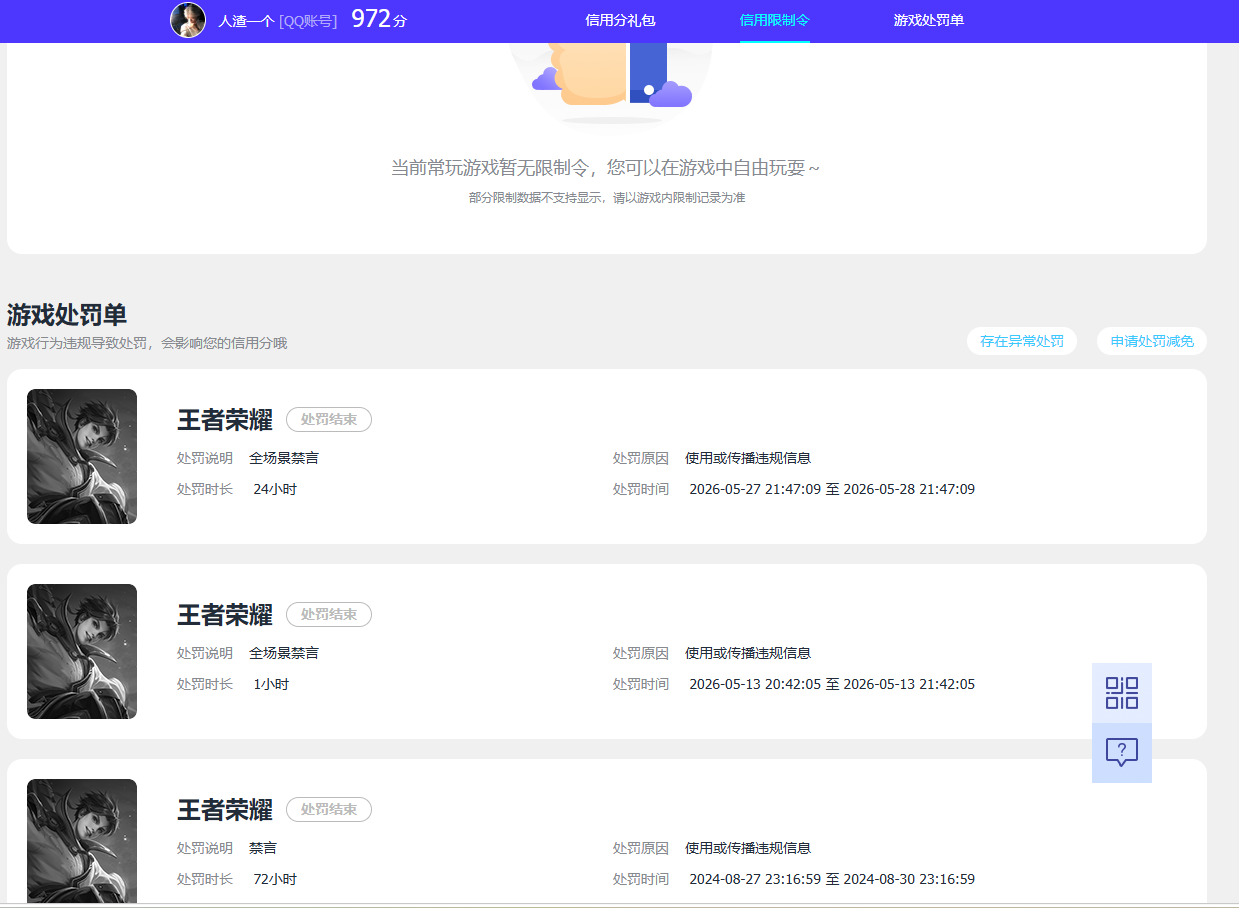The height and width of the screenshot is (908, 1239).
Task: Click the [QQ账号] label
Action: coord(308,20)
